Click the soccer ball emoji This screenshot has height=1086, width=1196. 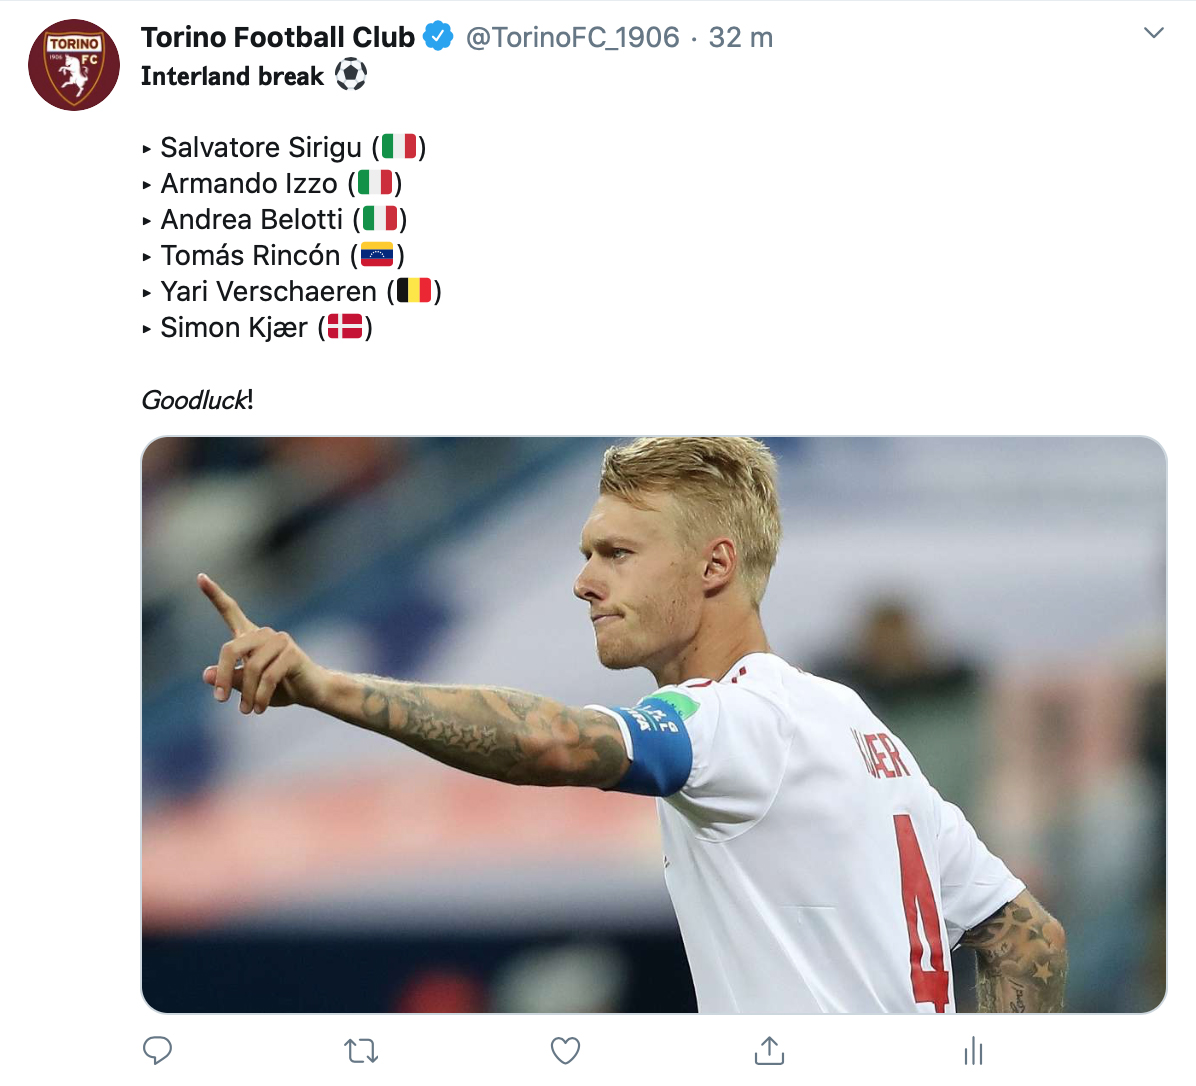tap(351, 75)
